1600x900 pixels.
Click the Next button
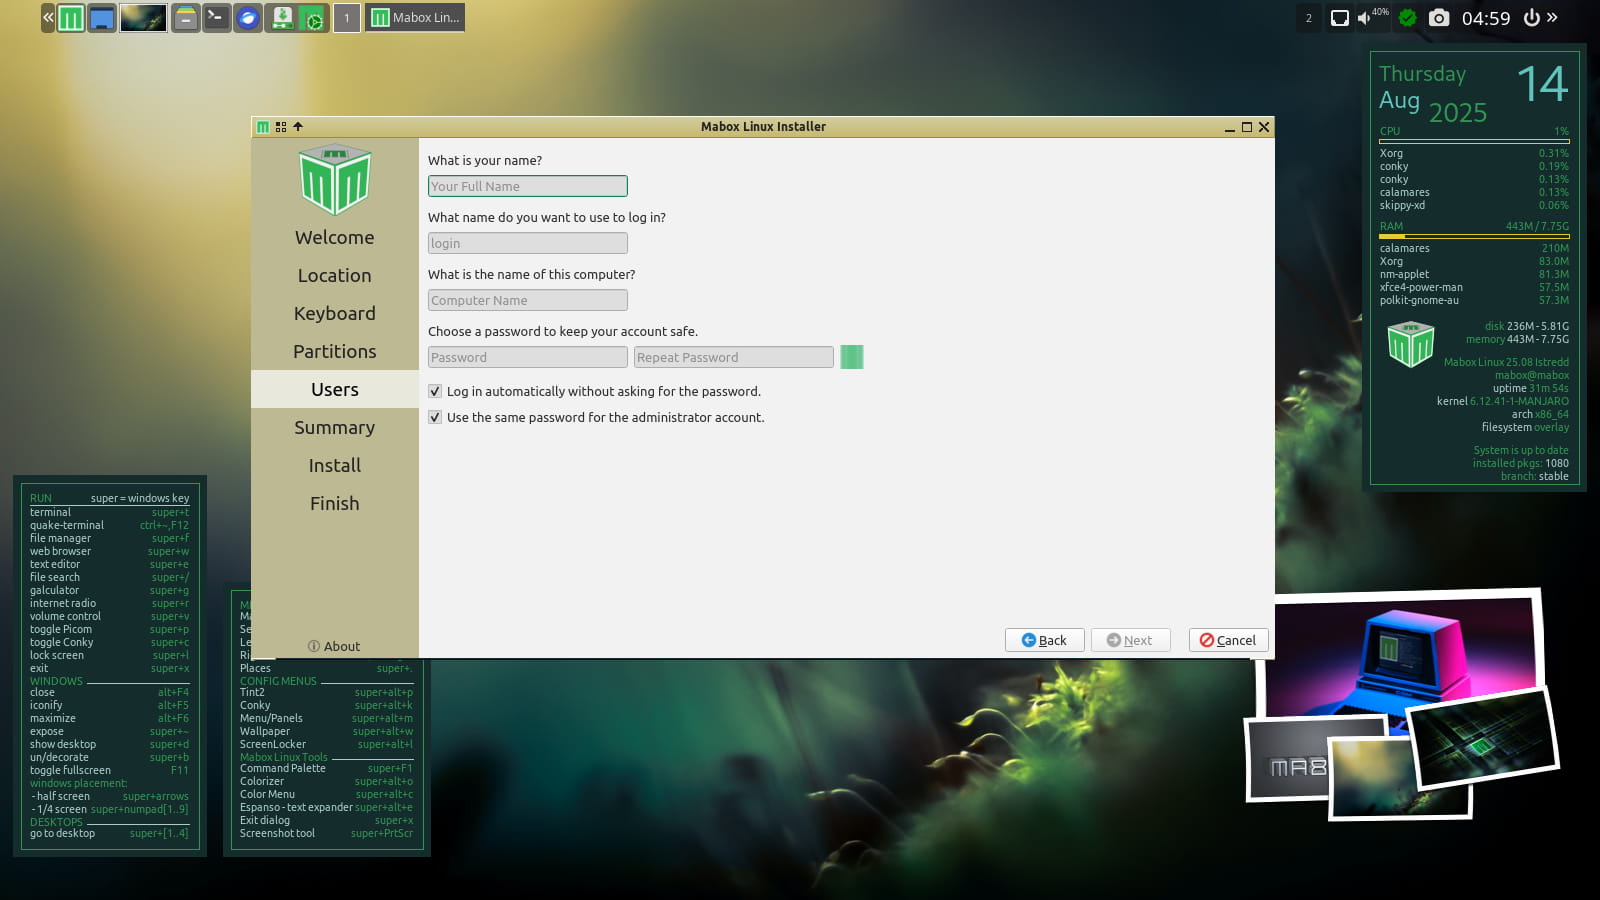point(1131,640)
